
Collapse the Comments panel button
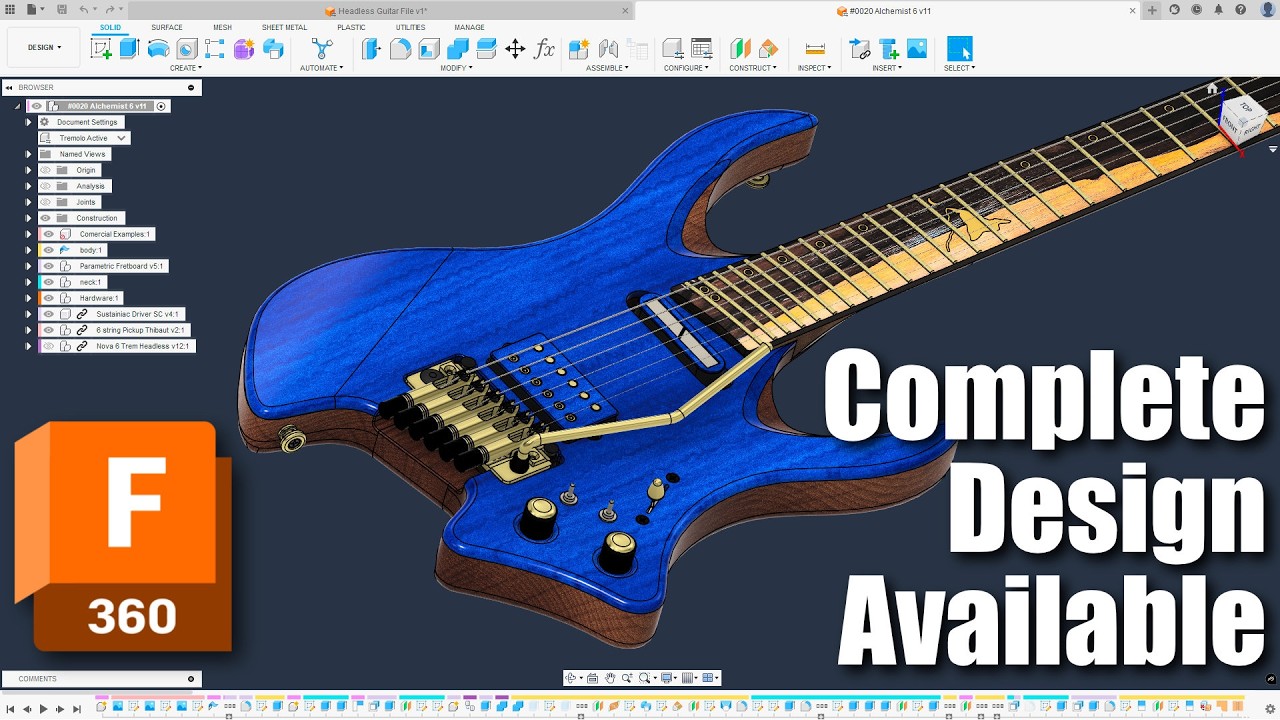point(191,679)
